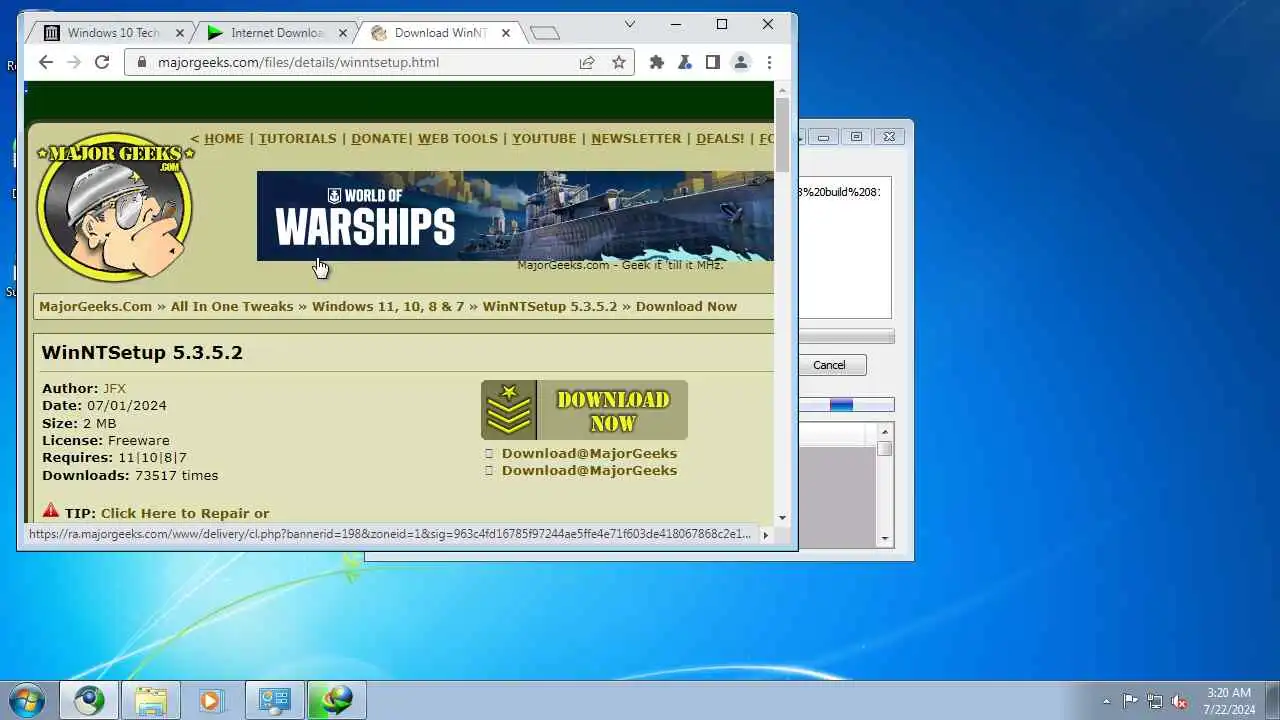The width and height of the screenshot is (1280, 720).
Task: Toggle the side panel icon
Action: point(712,62)
